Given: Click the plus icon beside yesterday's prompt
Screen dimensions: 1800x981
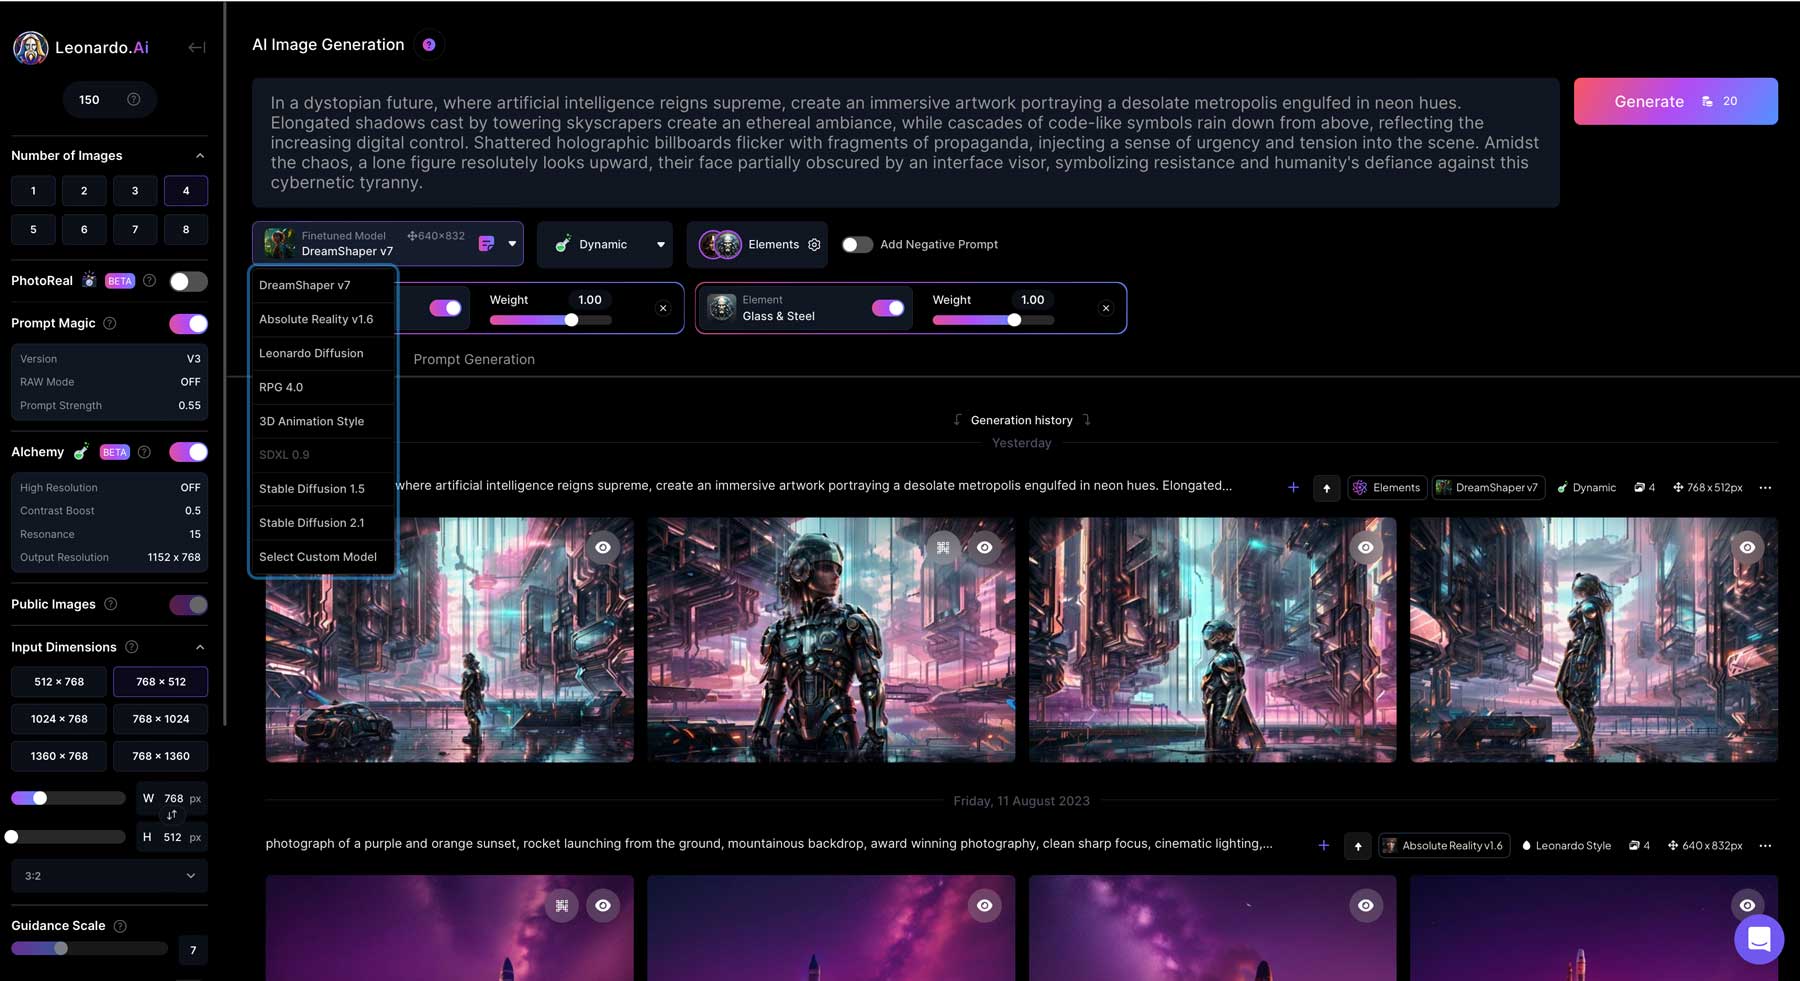Looking at the screenshot, I should [1292, 487].
